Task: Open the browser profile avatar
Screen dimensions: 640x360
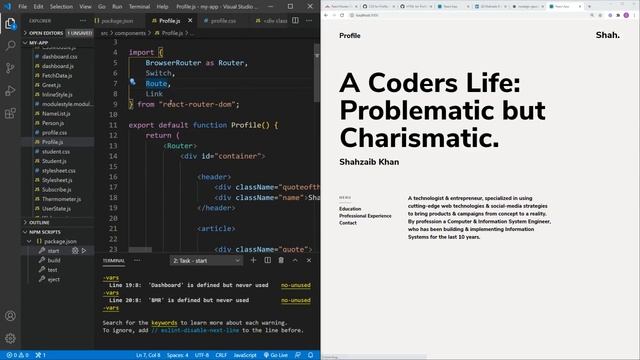Action: pos(626,15)
